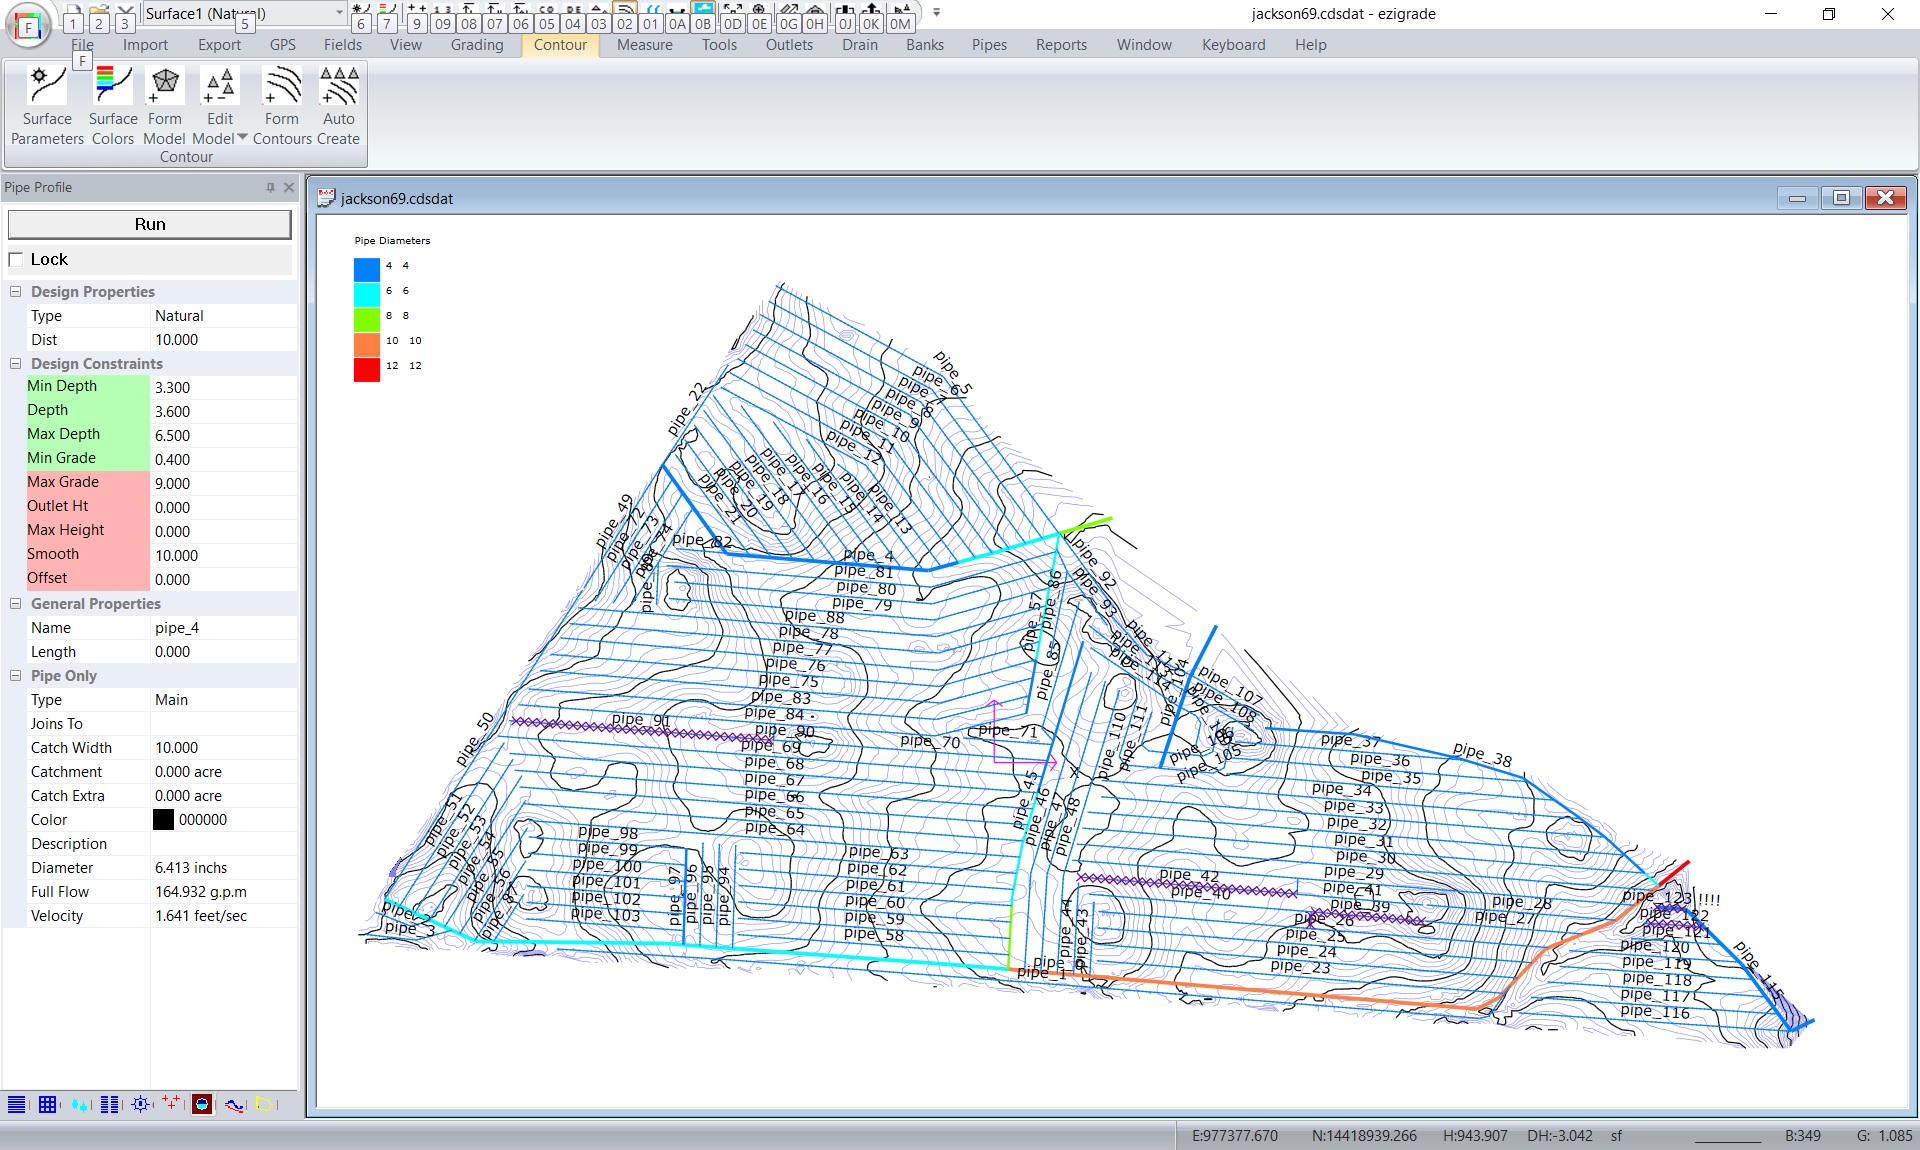Switch to the Pipes ribbon tab

[x=988, y=45]
